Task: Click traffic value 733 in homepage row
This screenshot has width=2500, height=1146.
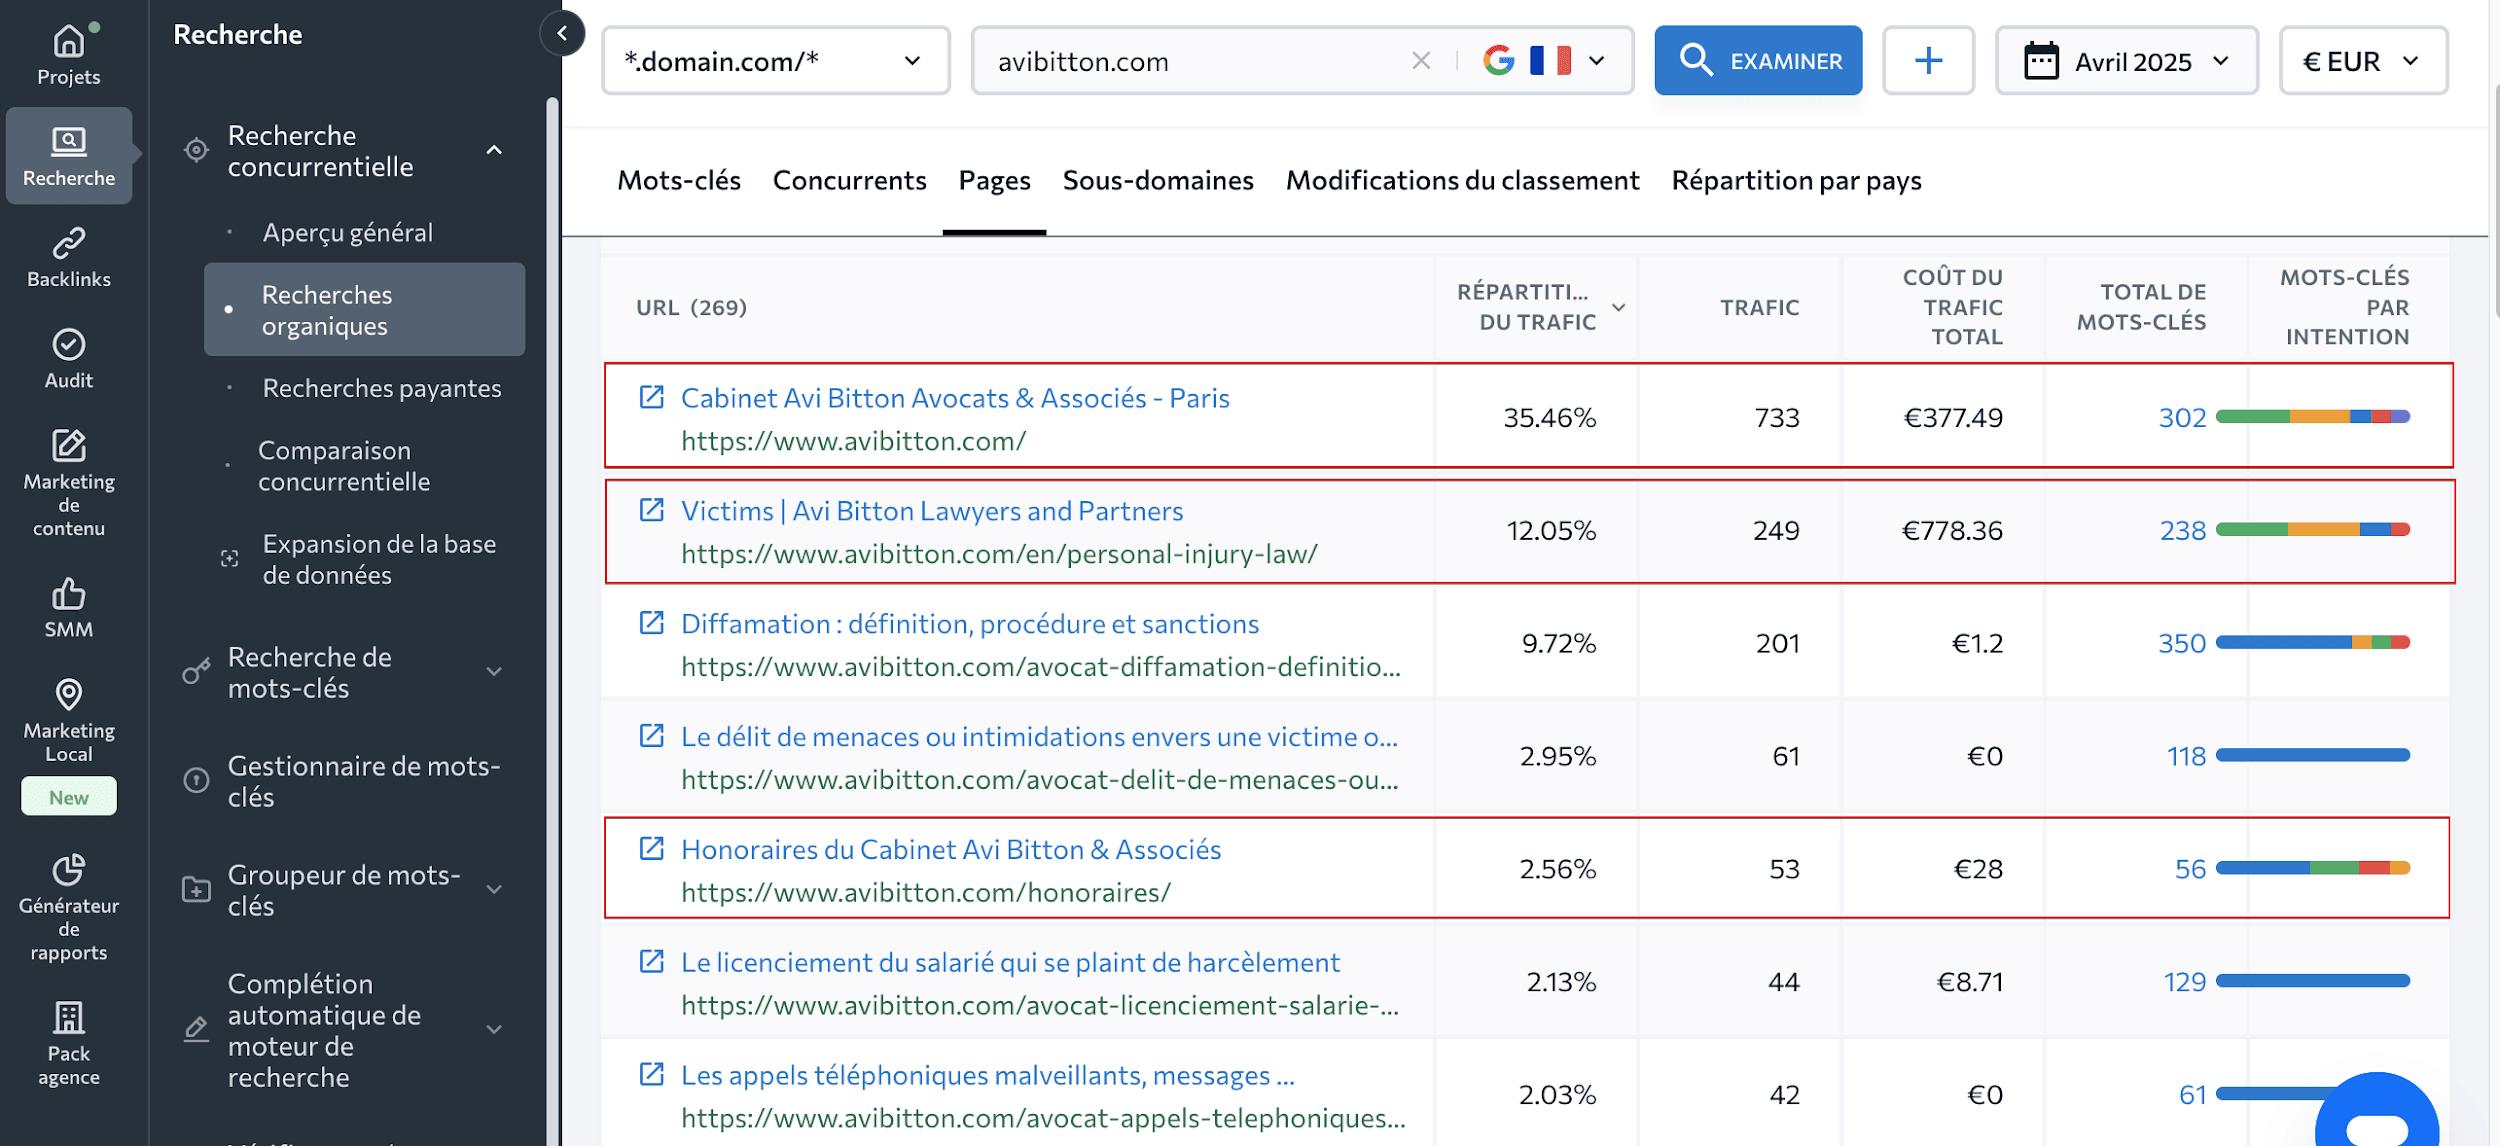Action: (x=1777, y=417)
